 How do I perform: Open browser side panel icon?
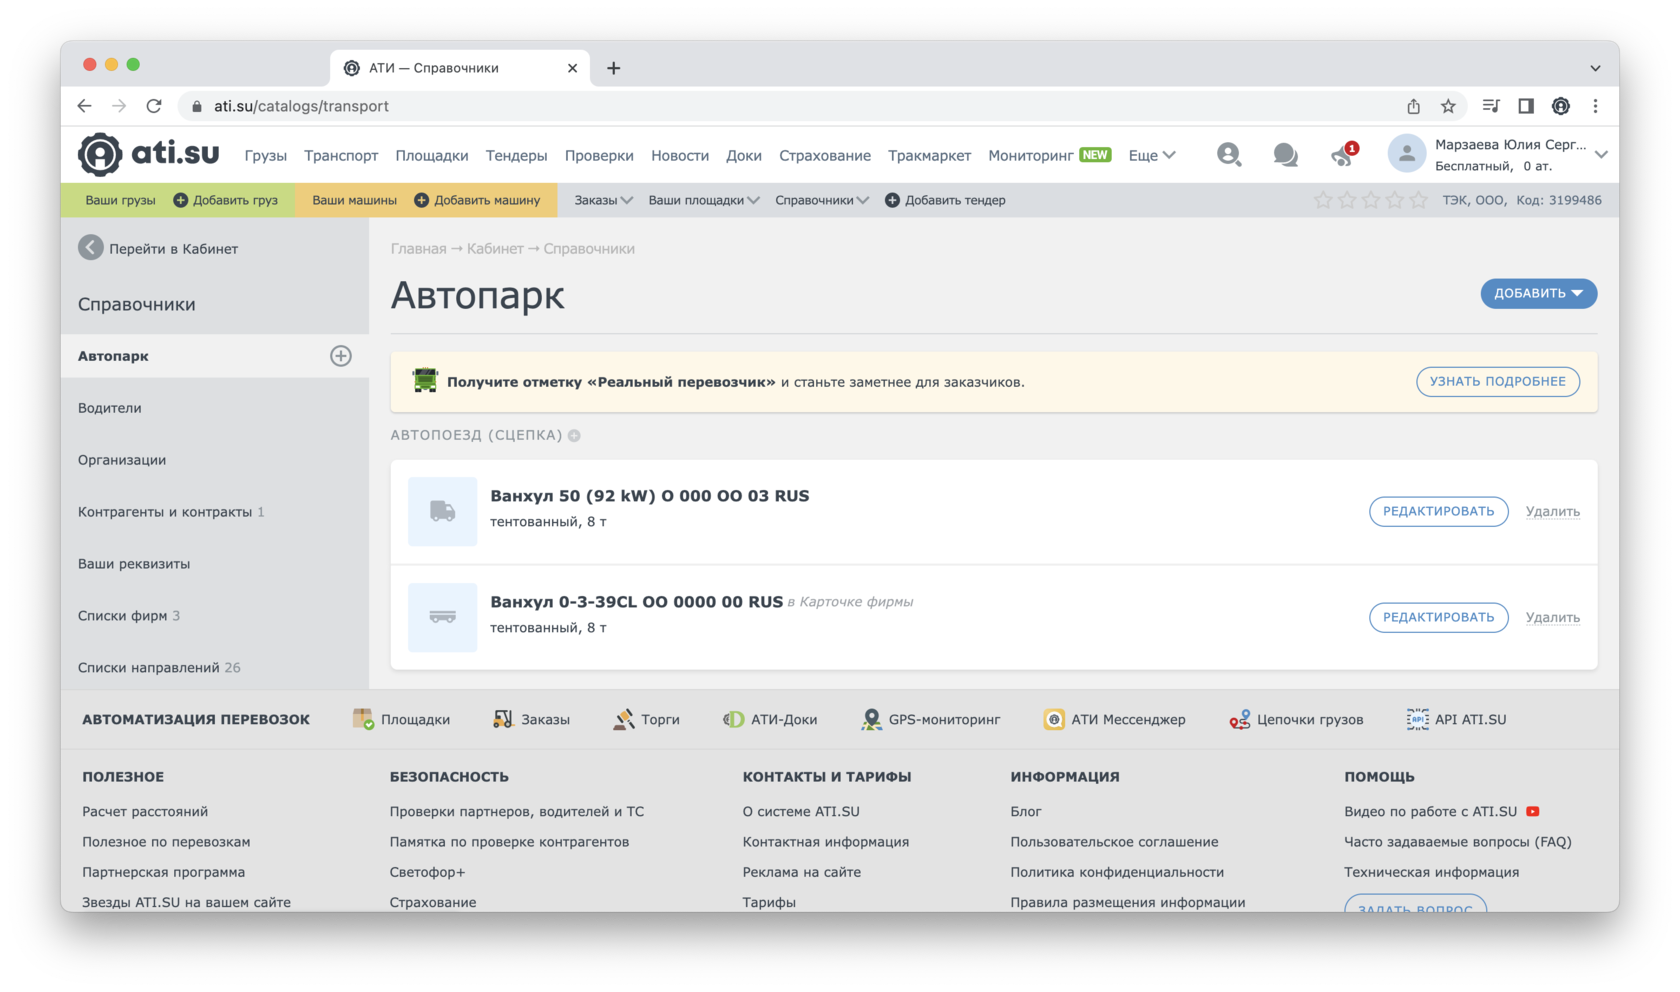1526,106
